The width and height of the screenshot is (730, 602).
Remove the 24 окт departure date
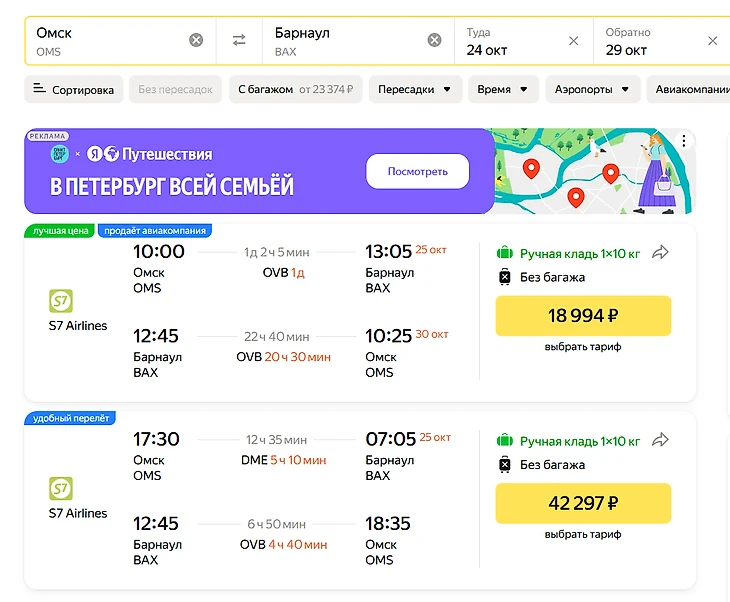(573, 41)
